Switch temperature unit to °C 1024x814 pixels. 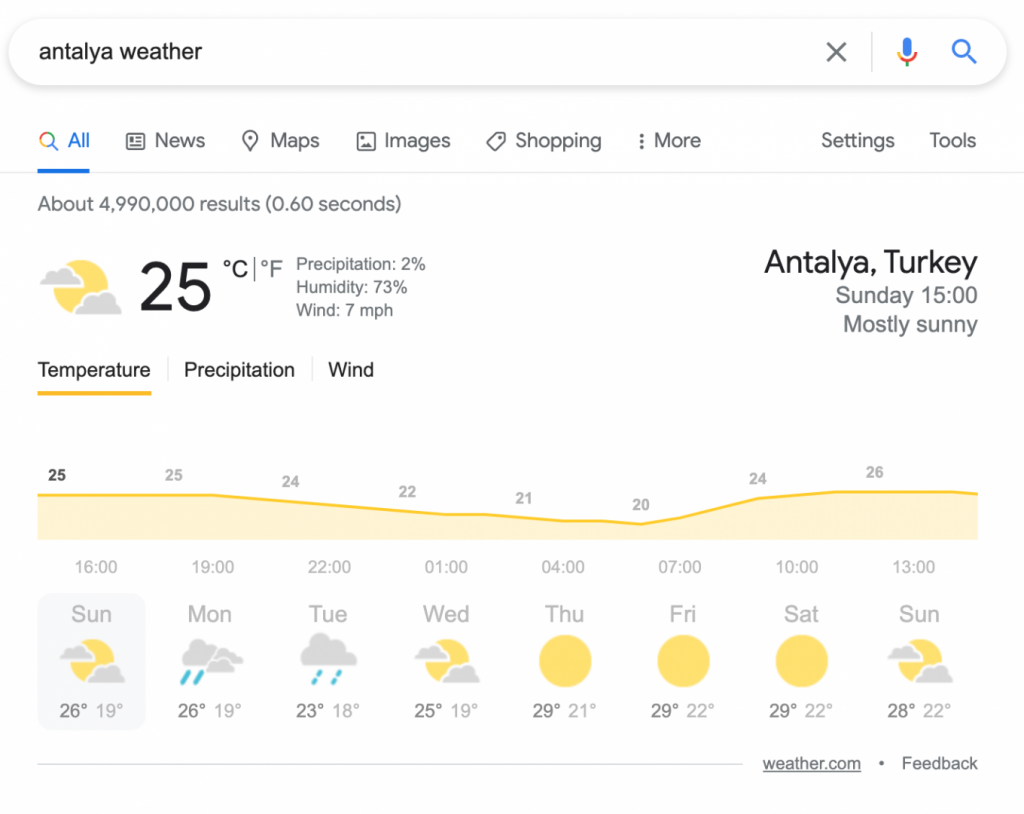pos(235,269)
